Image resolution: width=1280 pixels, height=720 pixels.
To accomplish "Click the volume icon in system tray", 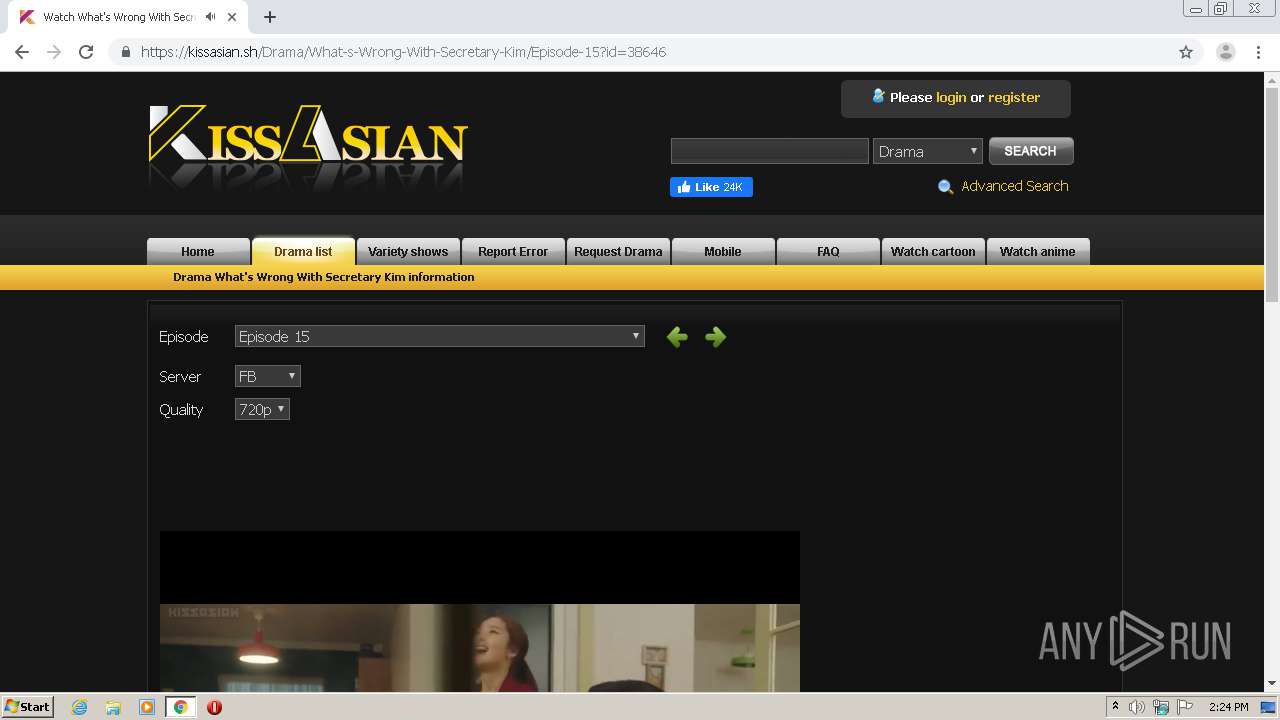I will tap(1137, 707).
